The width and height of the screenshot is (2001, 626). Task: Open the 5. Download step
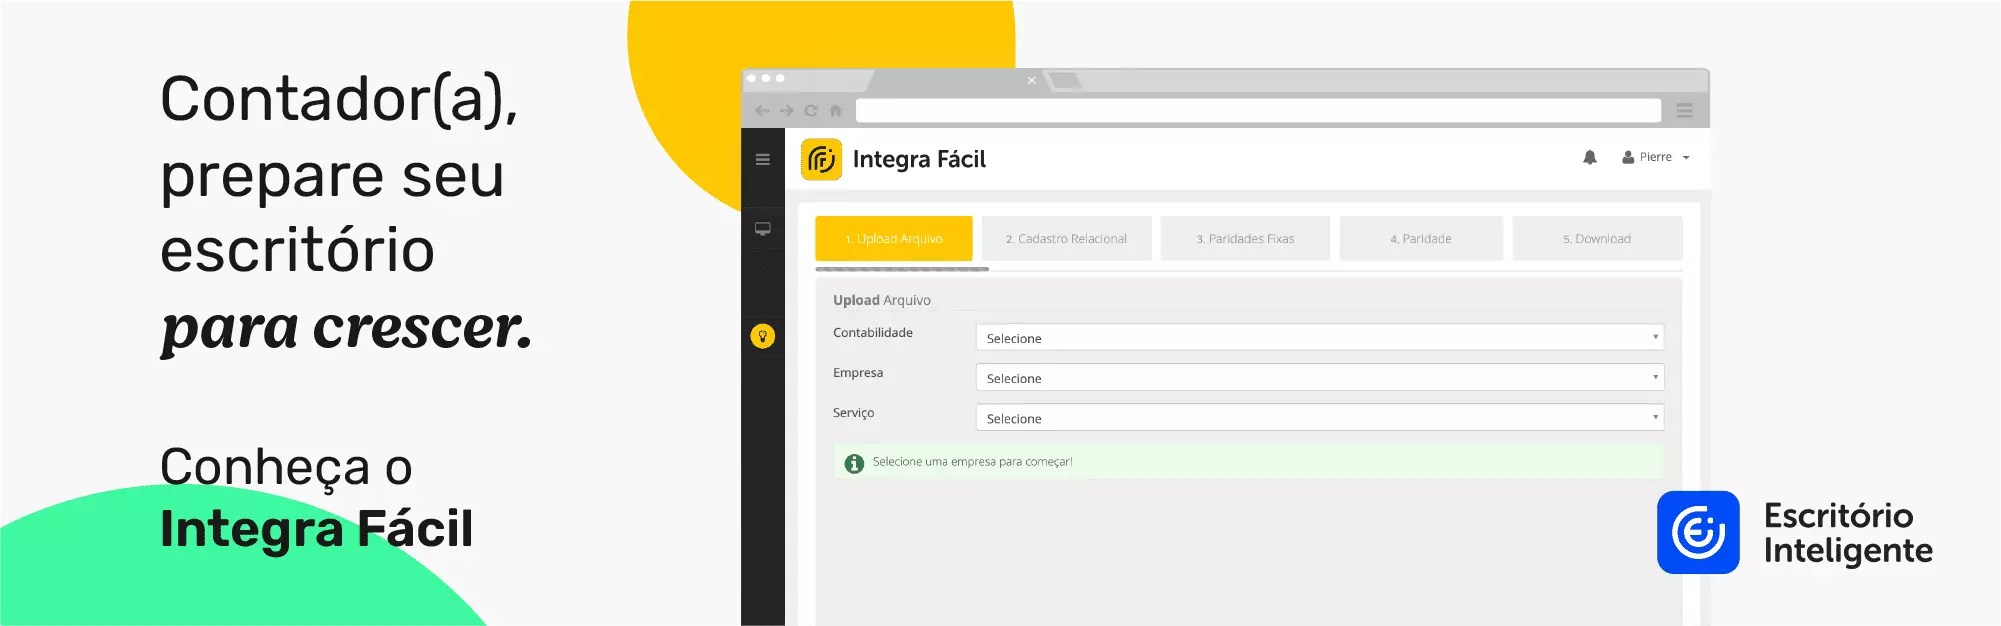click(1597, 239)
